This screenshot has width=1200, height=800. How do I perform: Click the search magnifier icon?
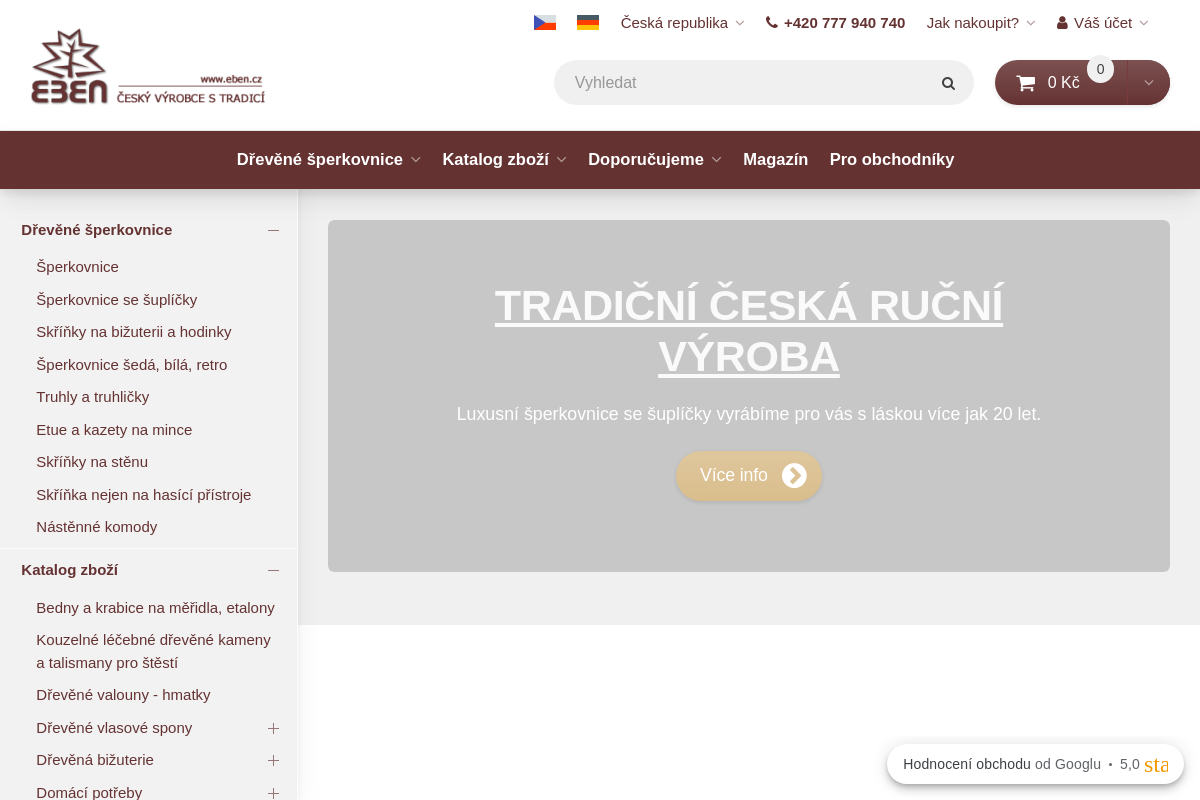click(948, 83)
